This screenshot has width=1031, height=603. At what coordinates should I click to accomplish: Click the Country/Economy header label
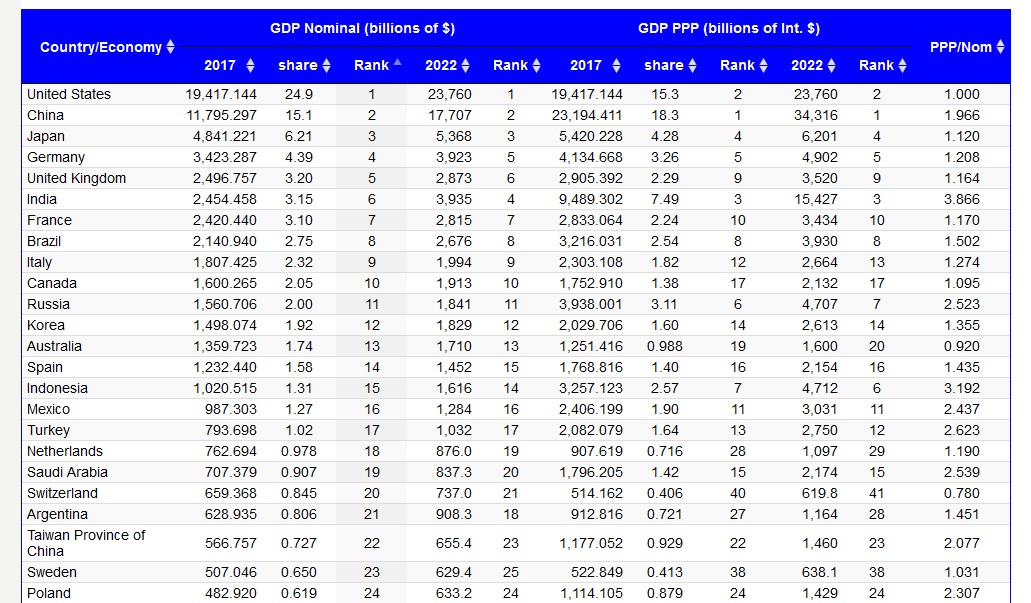(x=101, y=47)
